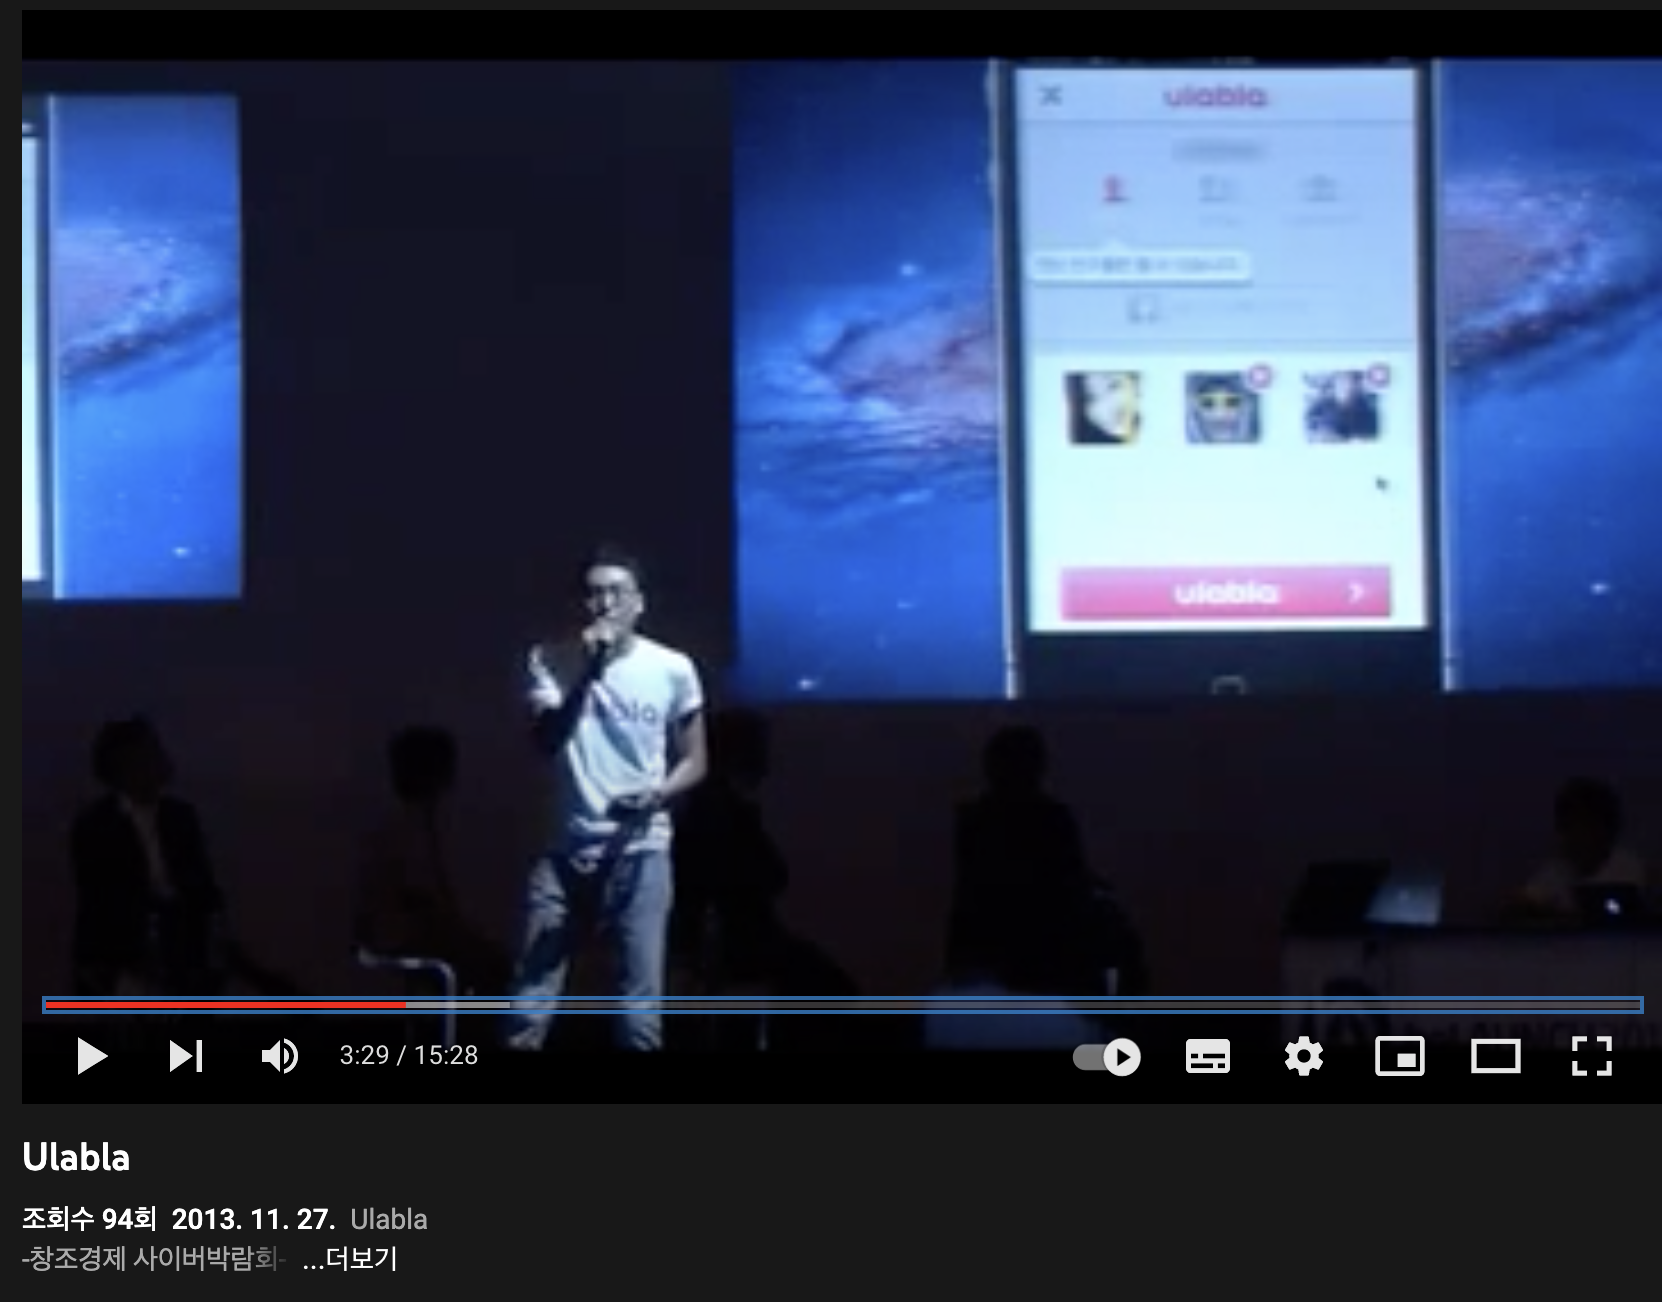Open video settings gear

point(1303,1056)
